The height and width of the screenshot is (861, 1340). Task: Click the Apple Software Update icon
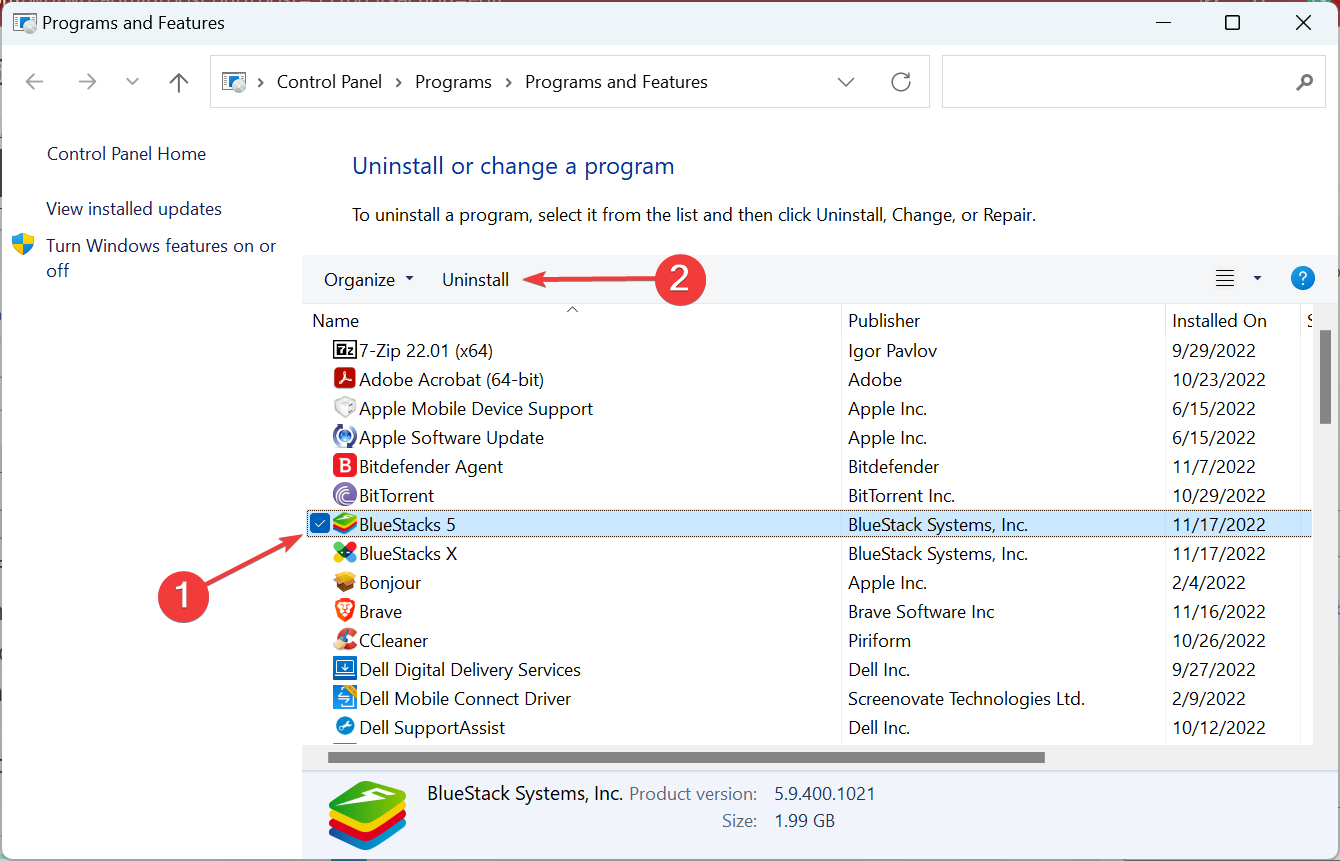pos(344,437)
